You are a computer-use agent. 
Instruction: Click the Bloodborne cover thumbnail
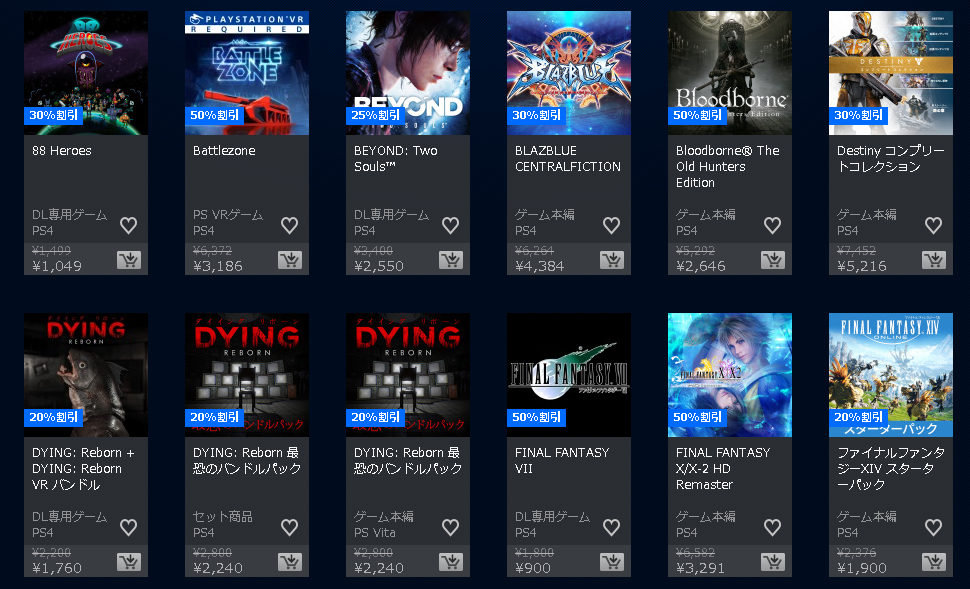(730, 73)
